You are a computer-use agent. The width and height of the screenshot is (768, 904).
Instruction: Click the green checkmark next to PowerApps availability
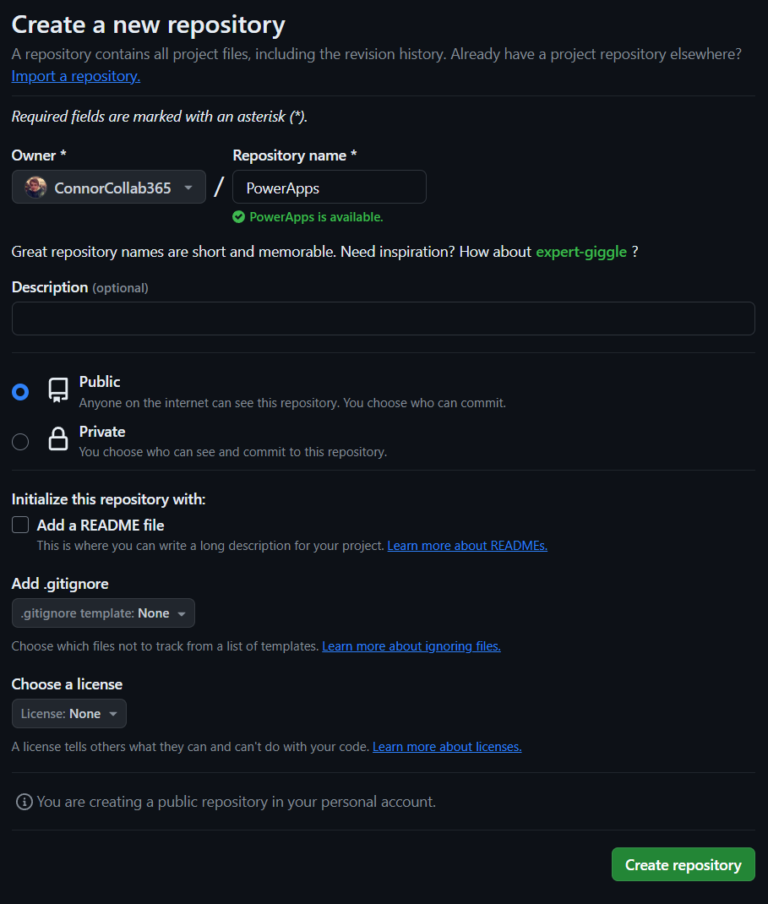(x=239, y=216)
